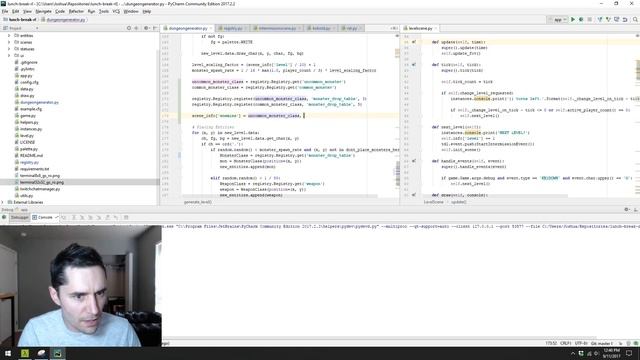Open the white oval app in taskbar
Image resolution: width=640 pixels, height=360 pixels.
pyautogui.click(x=41, y=353)
